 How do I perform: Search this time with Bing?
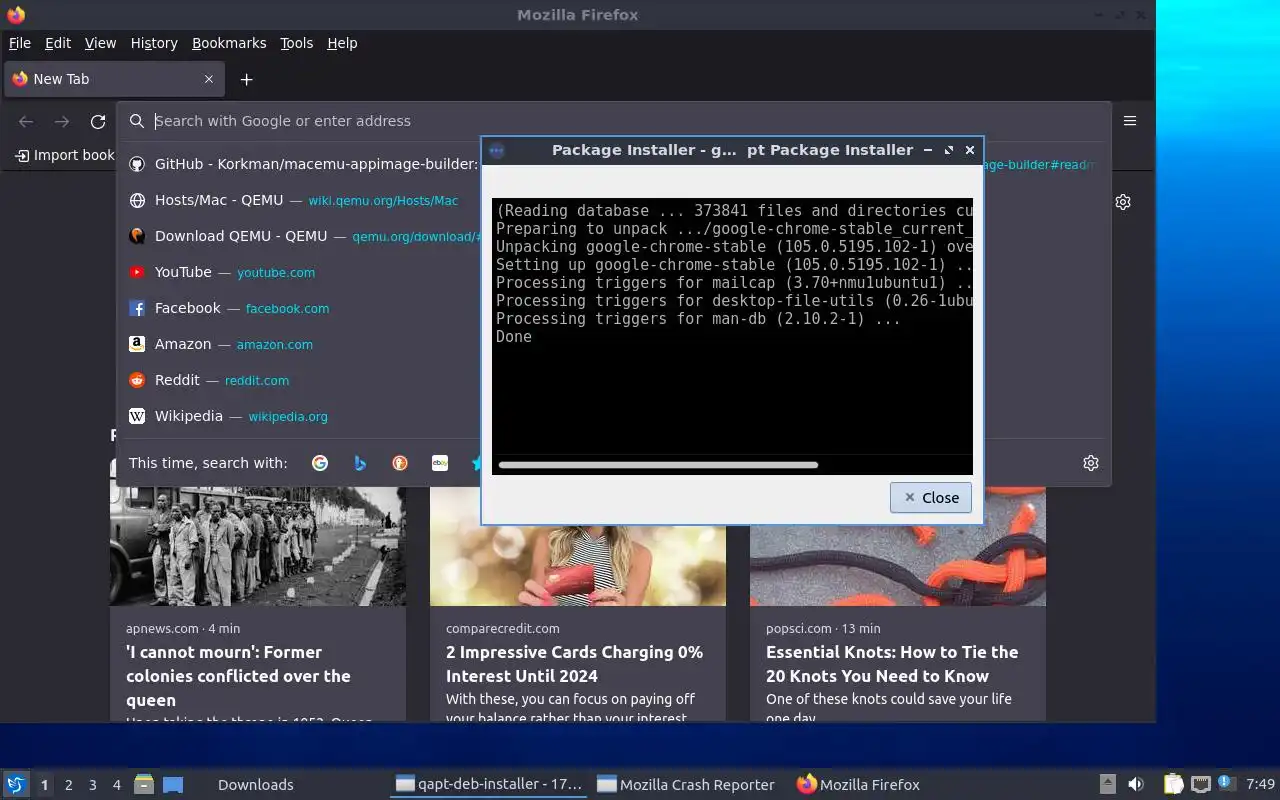[360, 463]
